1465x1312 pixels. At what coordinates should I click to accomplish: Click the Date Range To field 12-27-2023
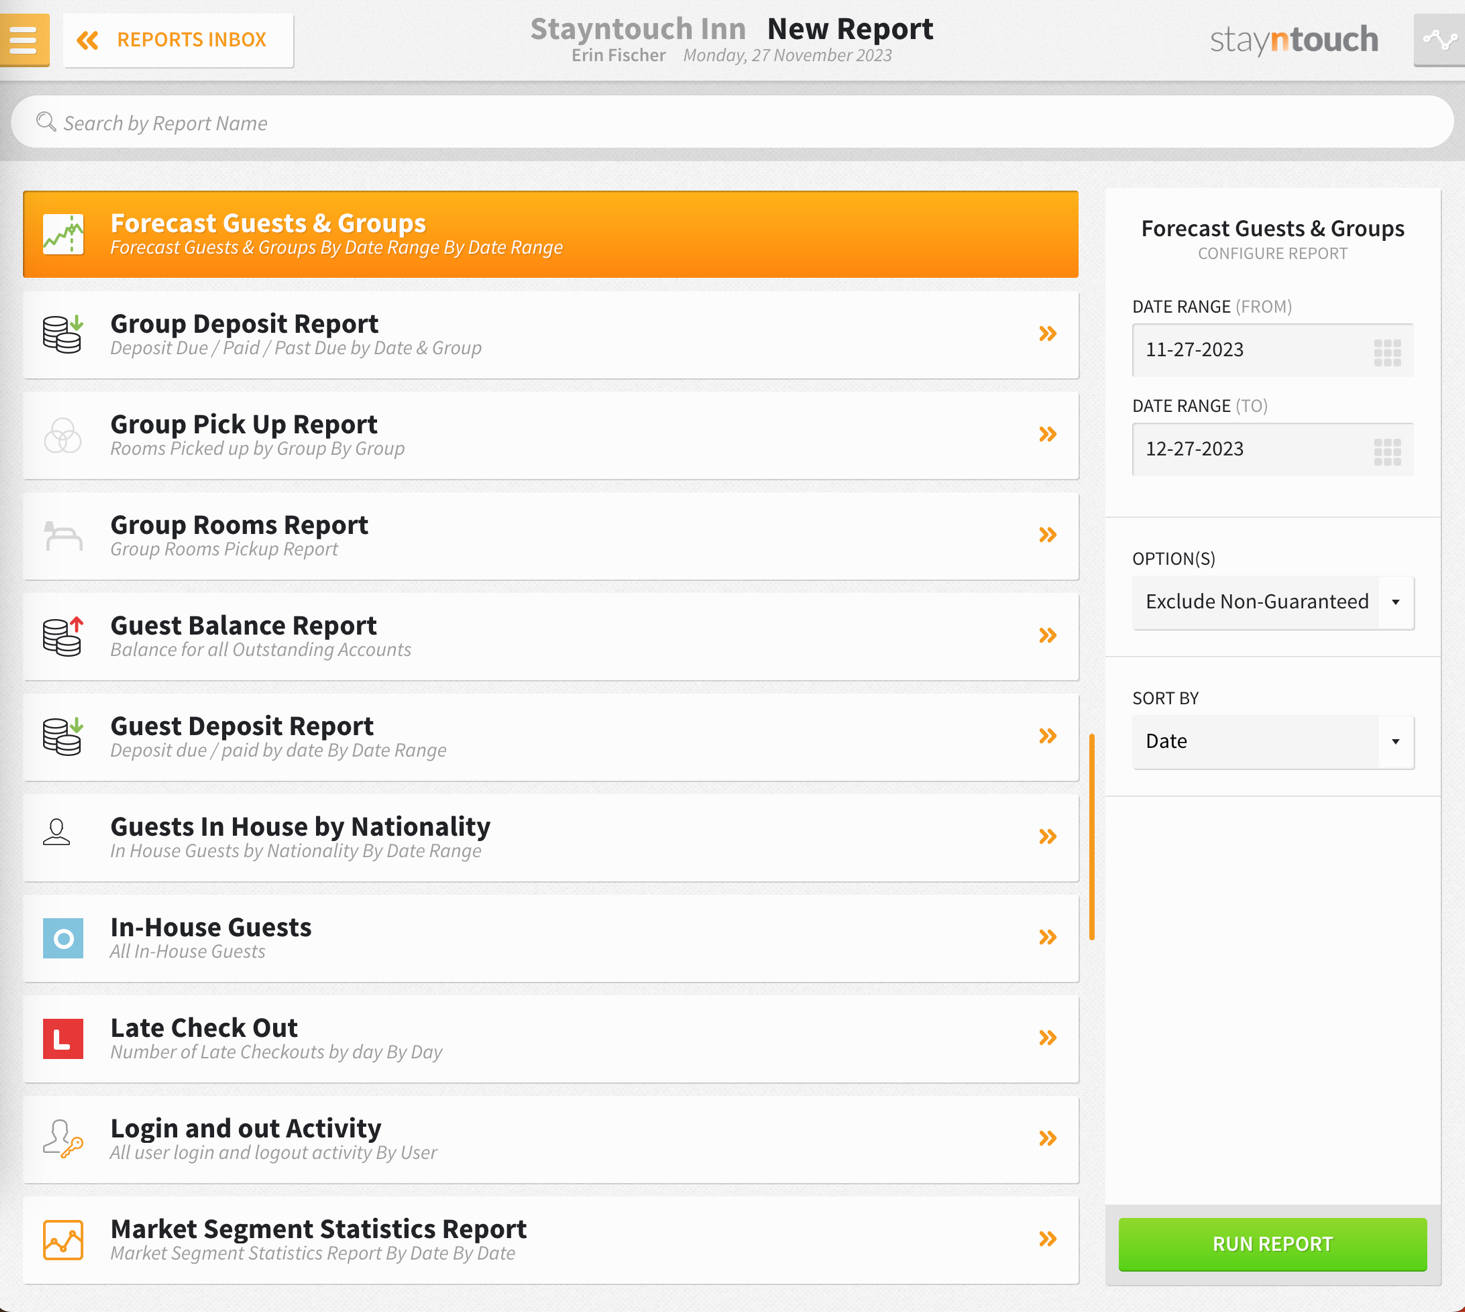click(1272, 449)
